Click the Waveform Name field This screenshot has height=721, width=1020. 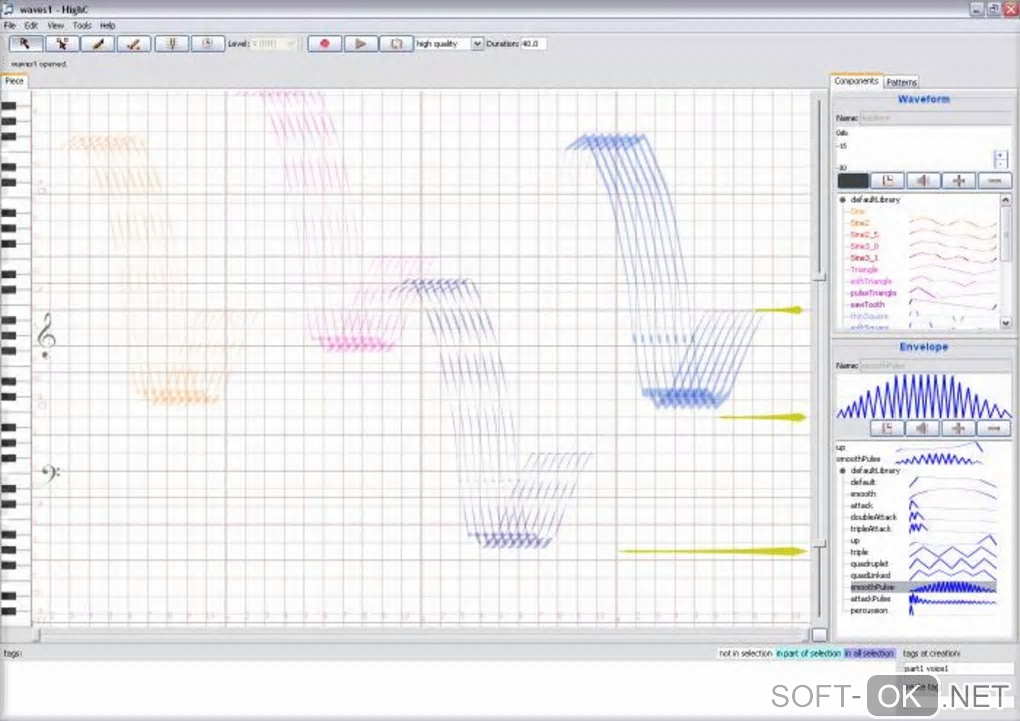click(x=935, y=118)
